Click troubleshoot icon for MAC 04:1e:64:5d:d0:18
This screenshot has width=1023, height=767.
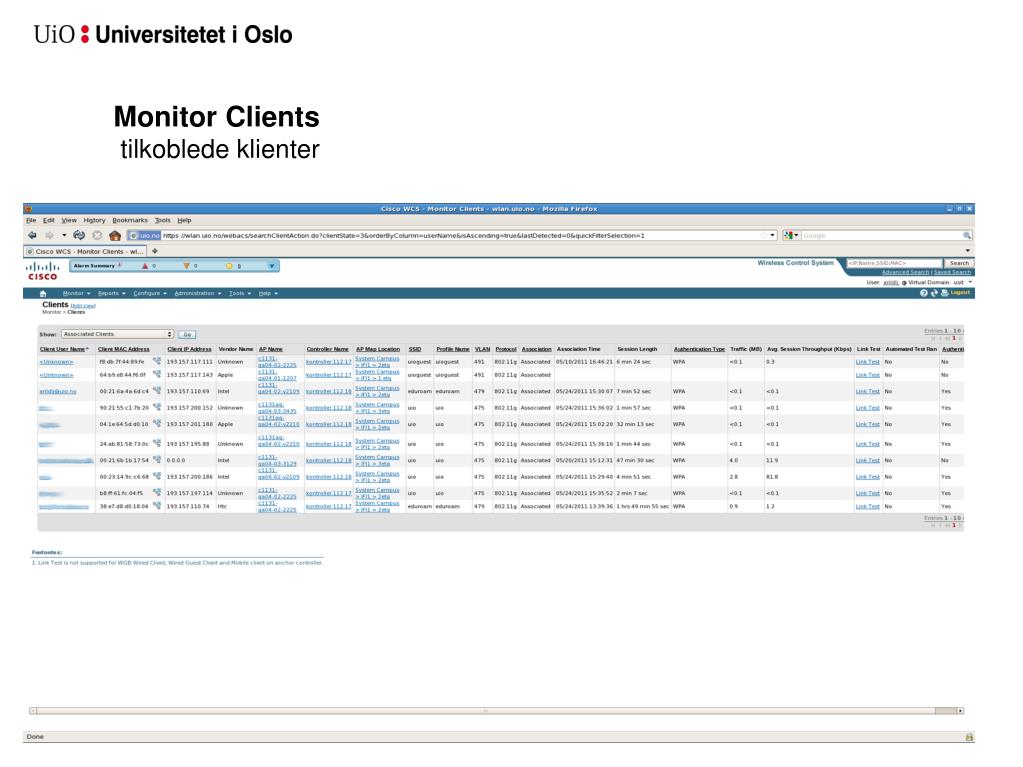[x=157, y=423]
